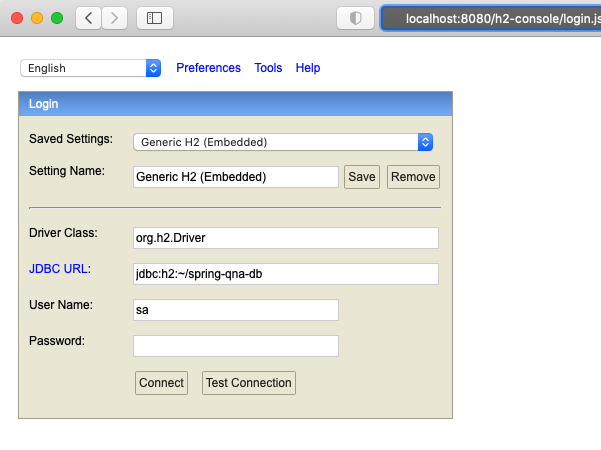Open the Preferences link
601x450 pixels.
click(x=209, y=68)
